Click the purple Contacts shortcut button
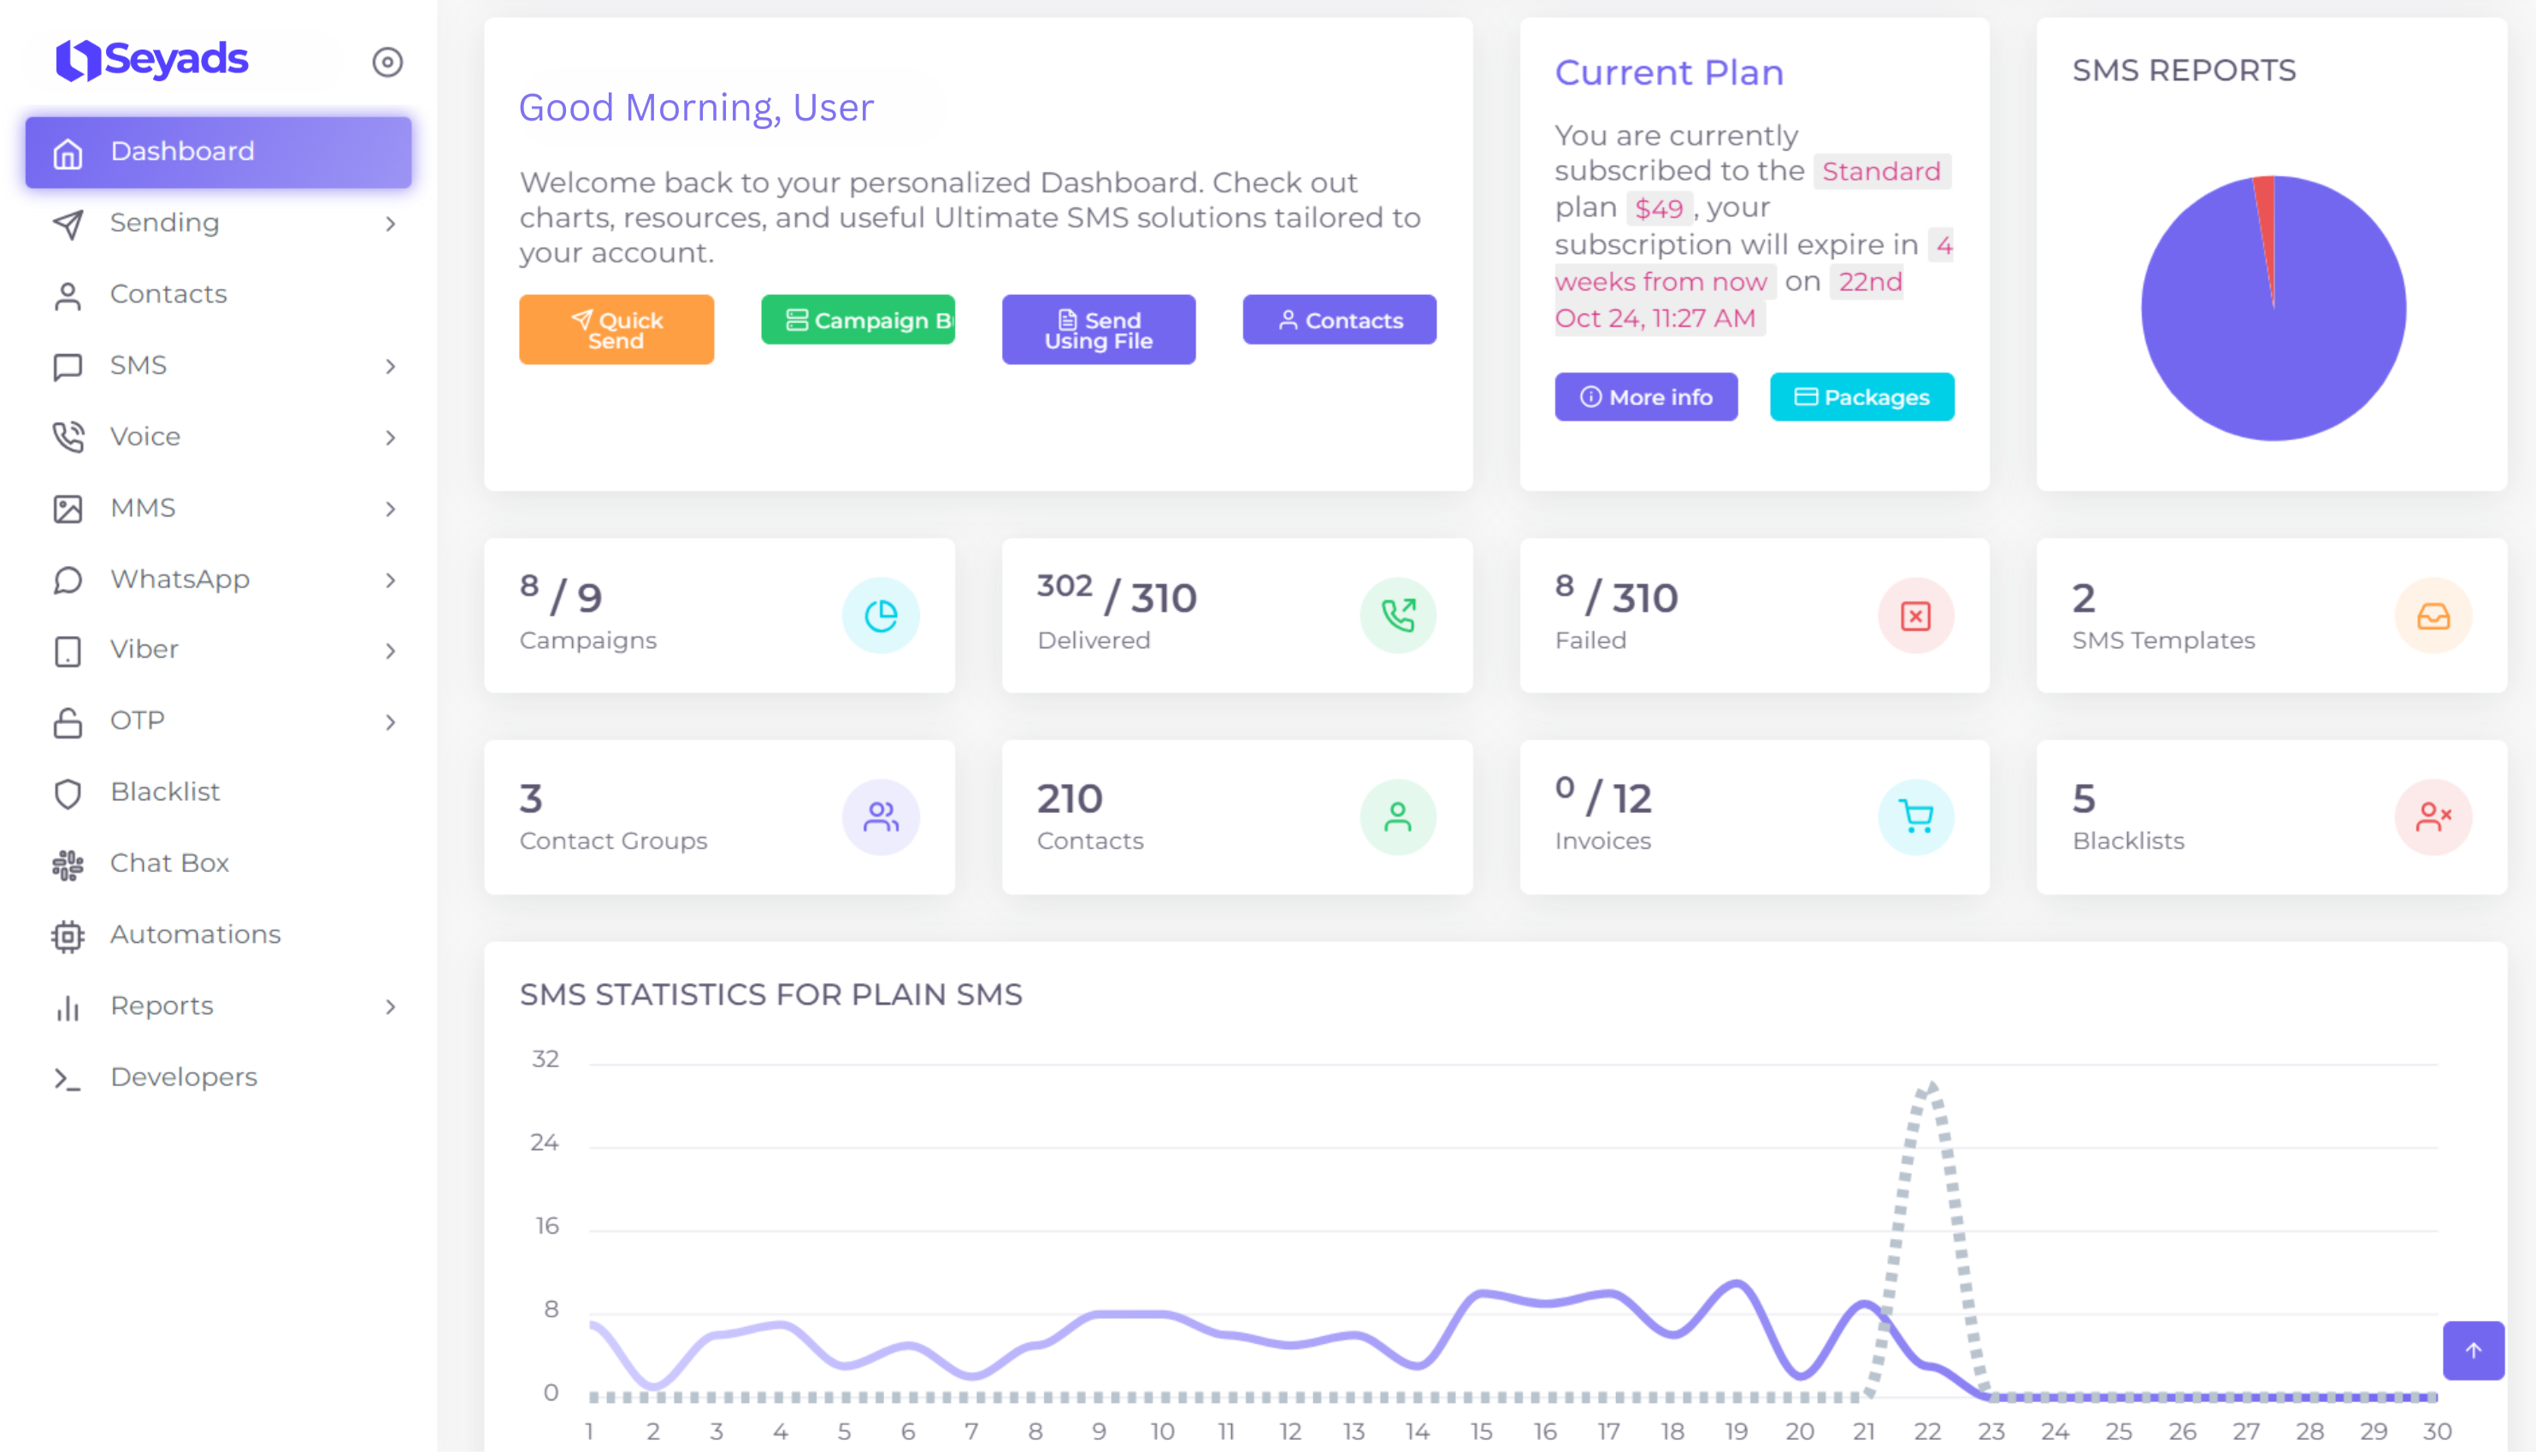Image resolution: width=2536 pixels, height=1456 pixels. [x=1339, y=320]
